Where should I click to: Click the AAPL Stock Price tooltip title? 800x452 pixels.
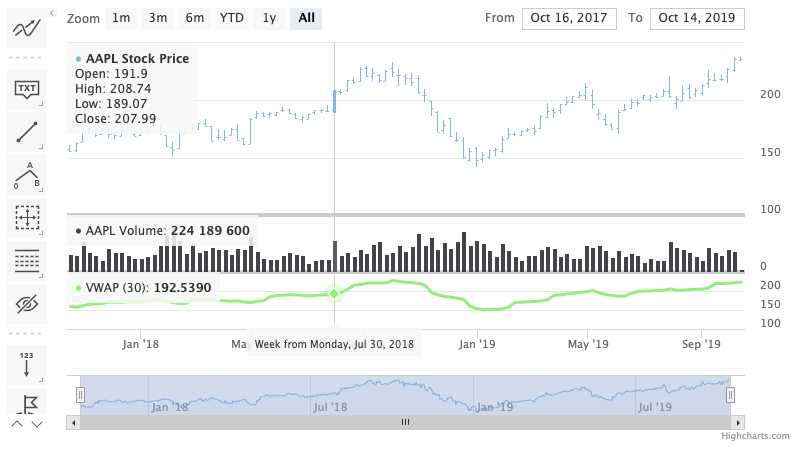click(x=137, y=59)
